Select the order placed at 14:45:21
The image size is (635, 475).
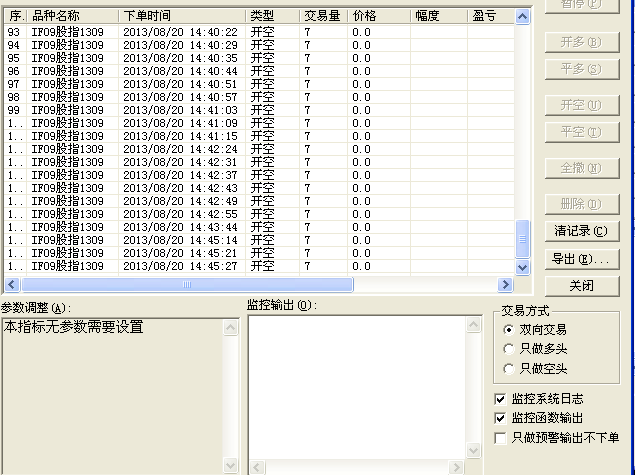coord(259,253)
